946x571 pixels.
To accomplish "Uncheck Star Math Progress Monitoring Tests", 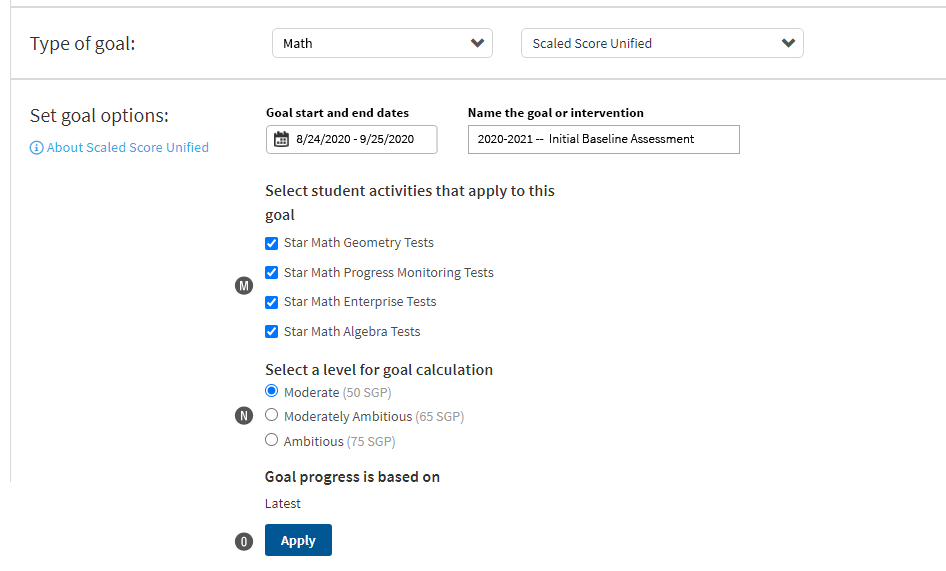I will point(271,273).
